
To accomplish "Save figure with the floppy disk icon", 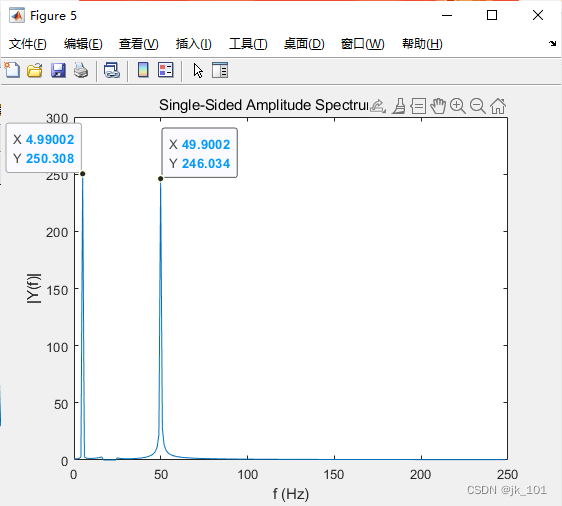I will tap(58, 70).
